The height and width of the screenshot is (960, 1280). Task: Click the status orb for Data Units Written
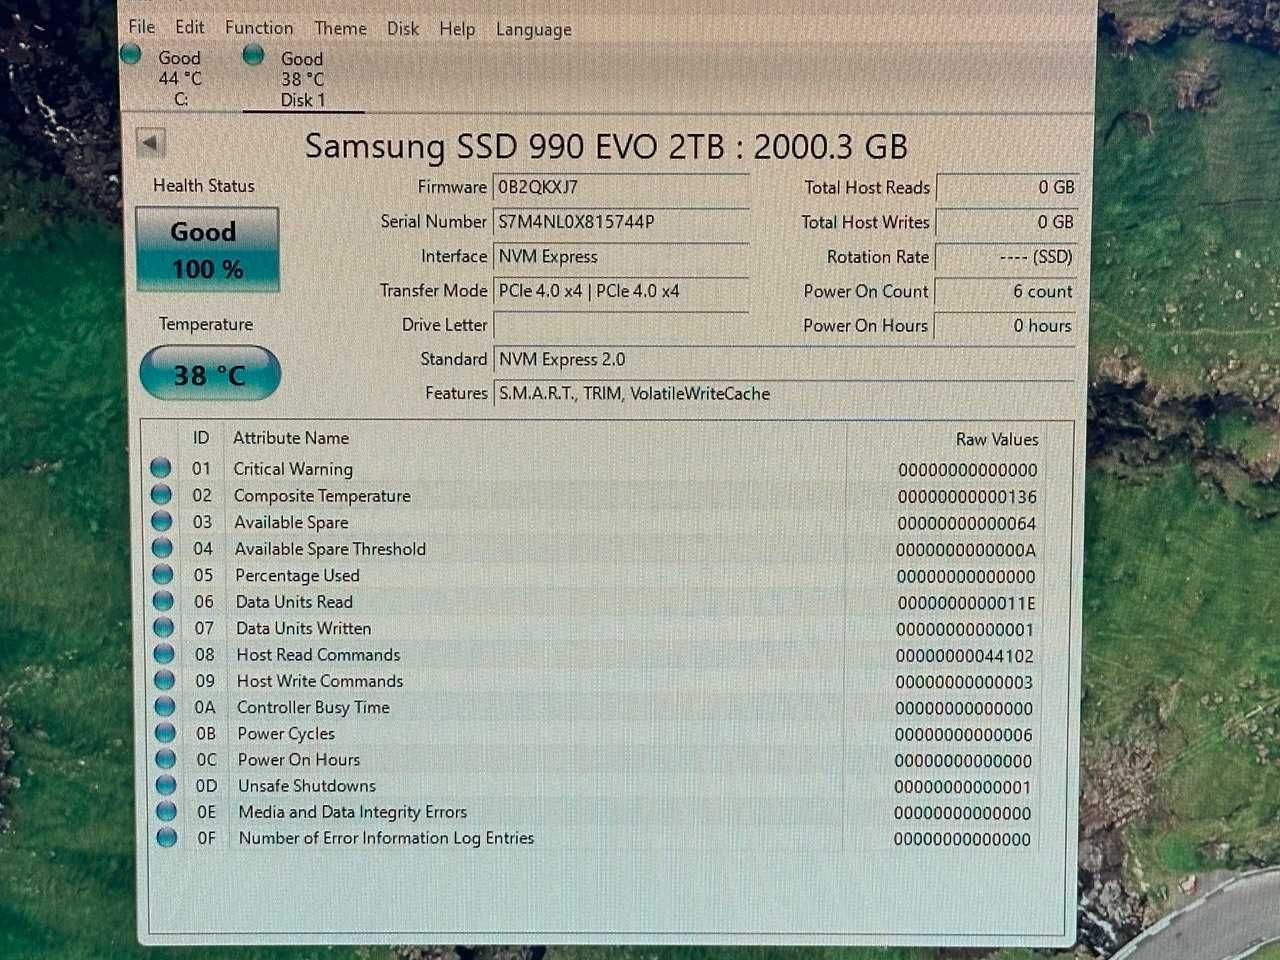(x=163, y=627)
